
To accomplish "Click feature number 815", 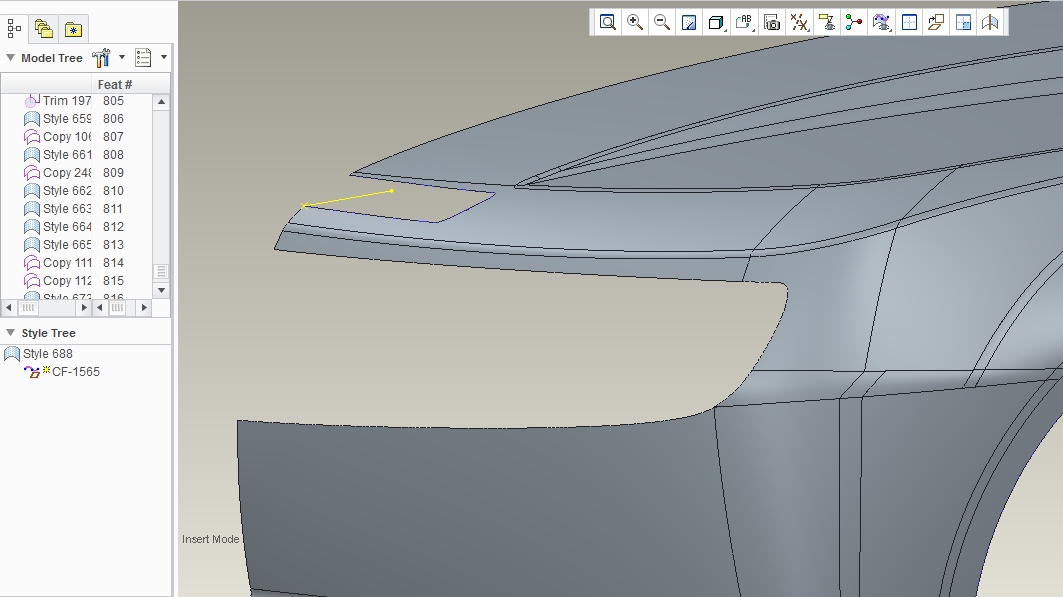I will (113, 281).
